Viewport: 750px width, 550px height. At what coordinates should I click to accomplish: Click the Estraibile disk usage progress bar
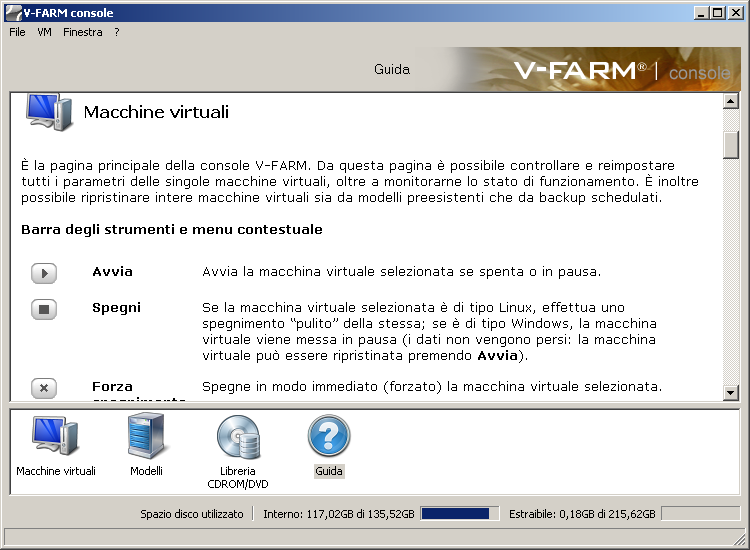701,514
